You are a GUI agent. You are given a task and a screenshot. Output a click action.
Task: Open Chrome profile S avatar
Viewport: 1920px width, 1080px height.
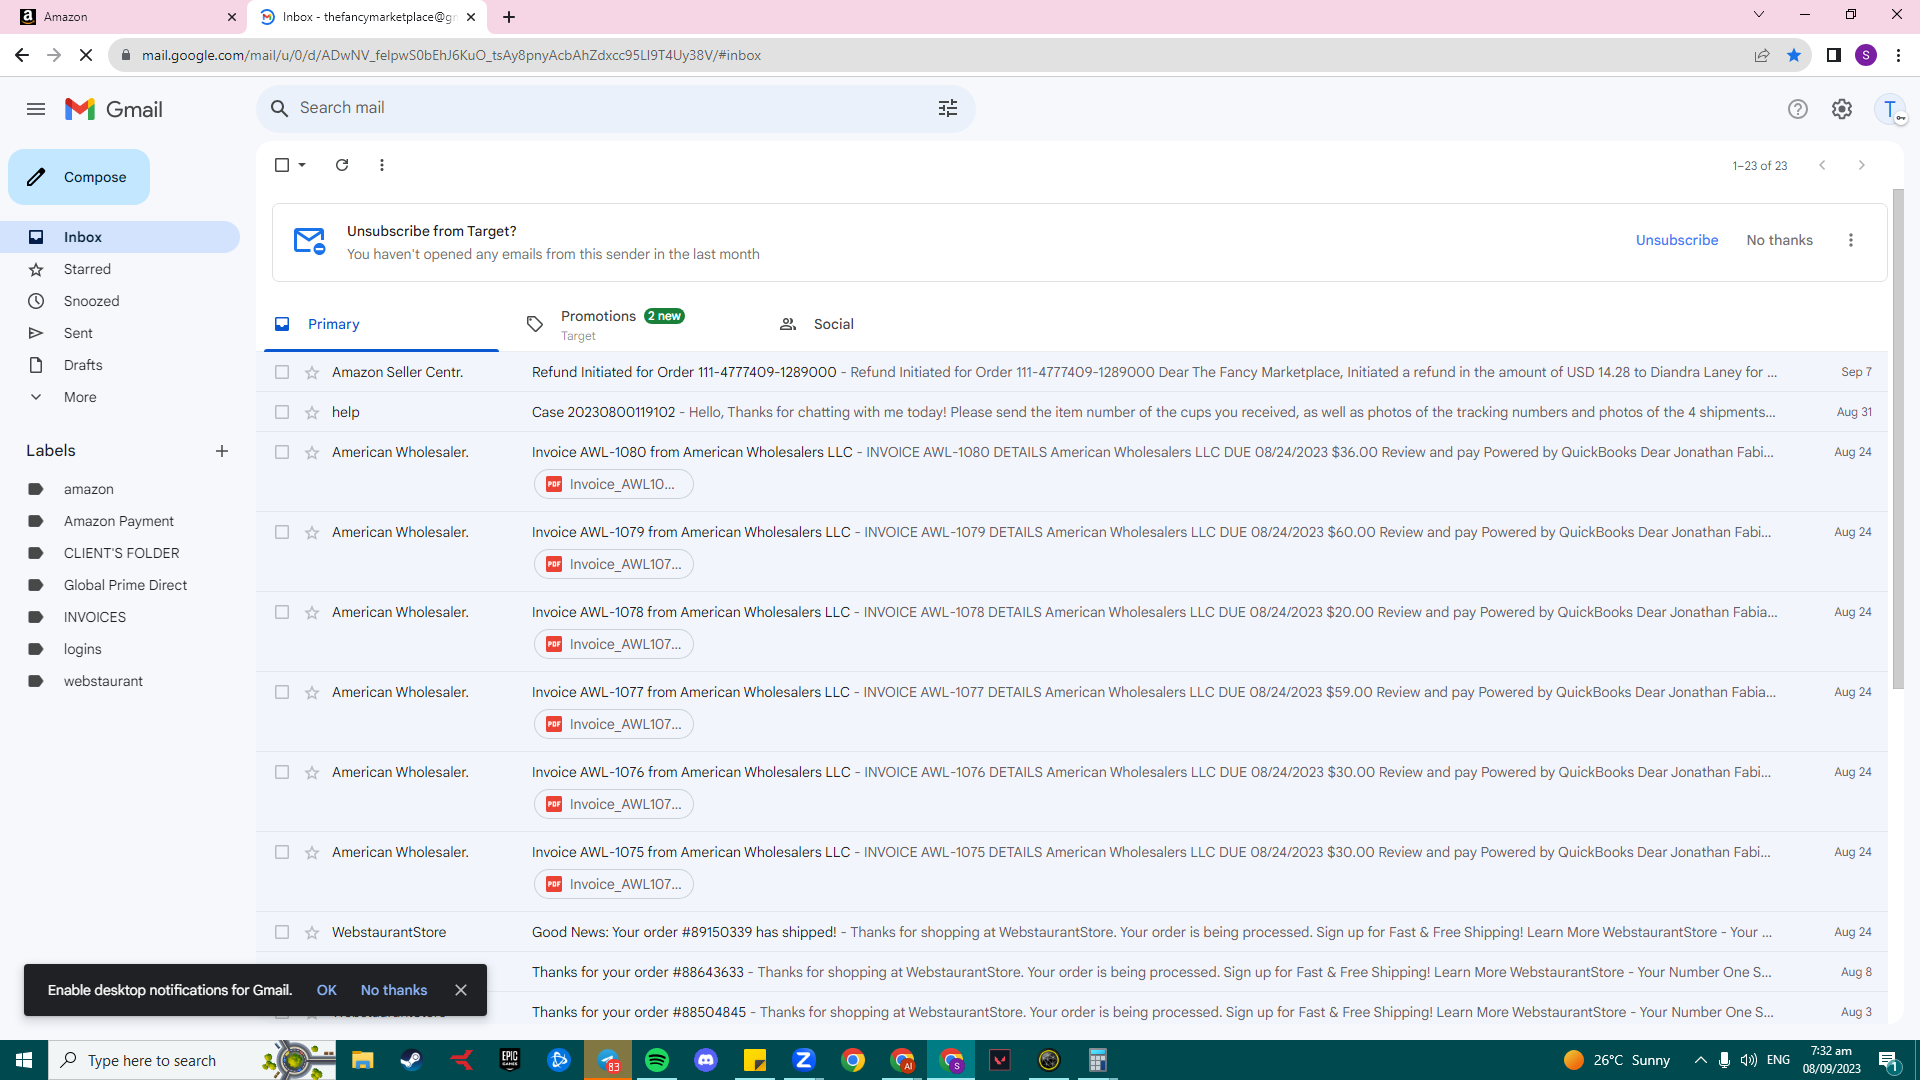coord(1866,55)
